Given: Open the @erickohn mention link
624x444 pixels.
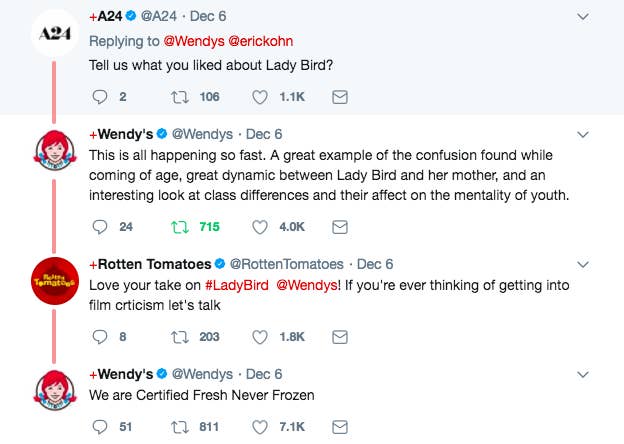Looking at the screenshot, I should [261, 41].
